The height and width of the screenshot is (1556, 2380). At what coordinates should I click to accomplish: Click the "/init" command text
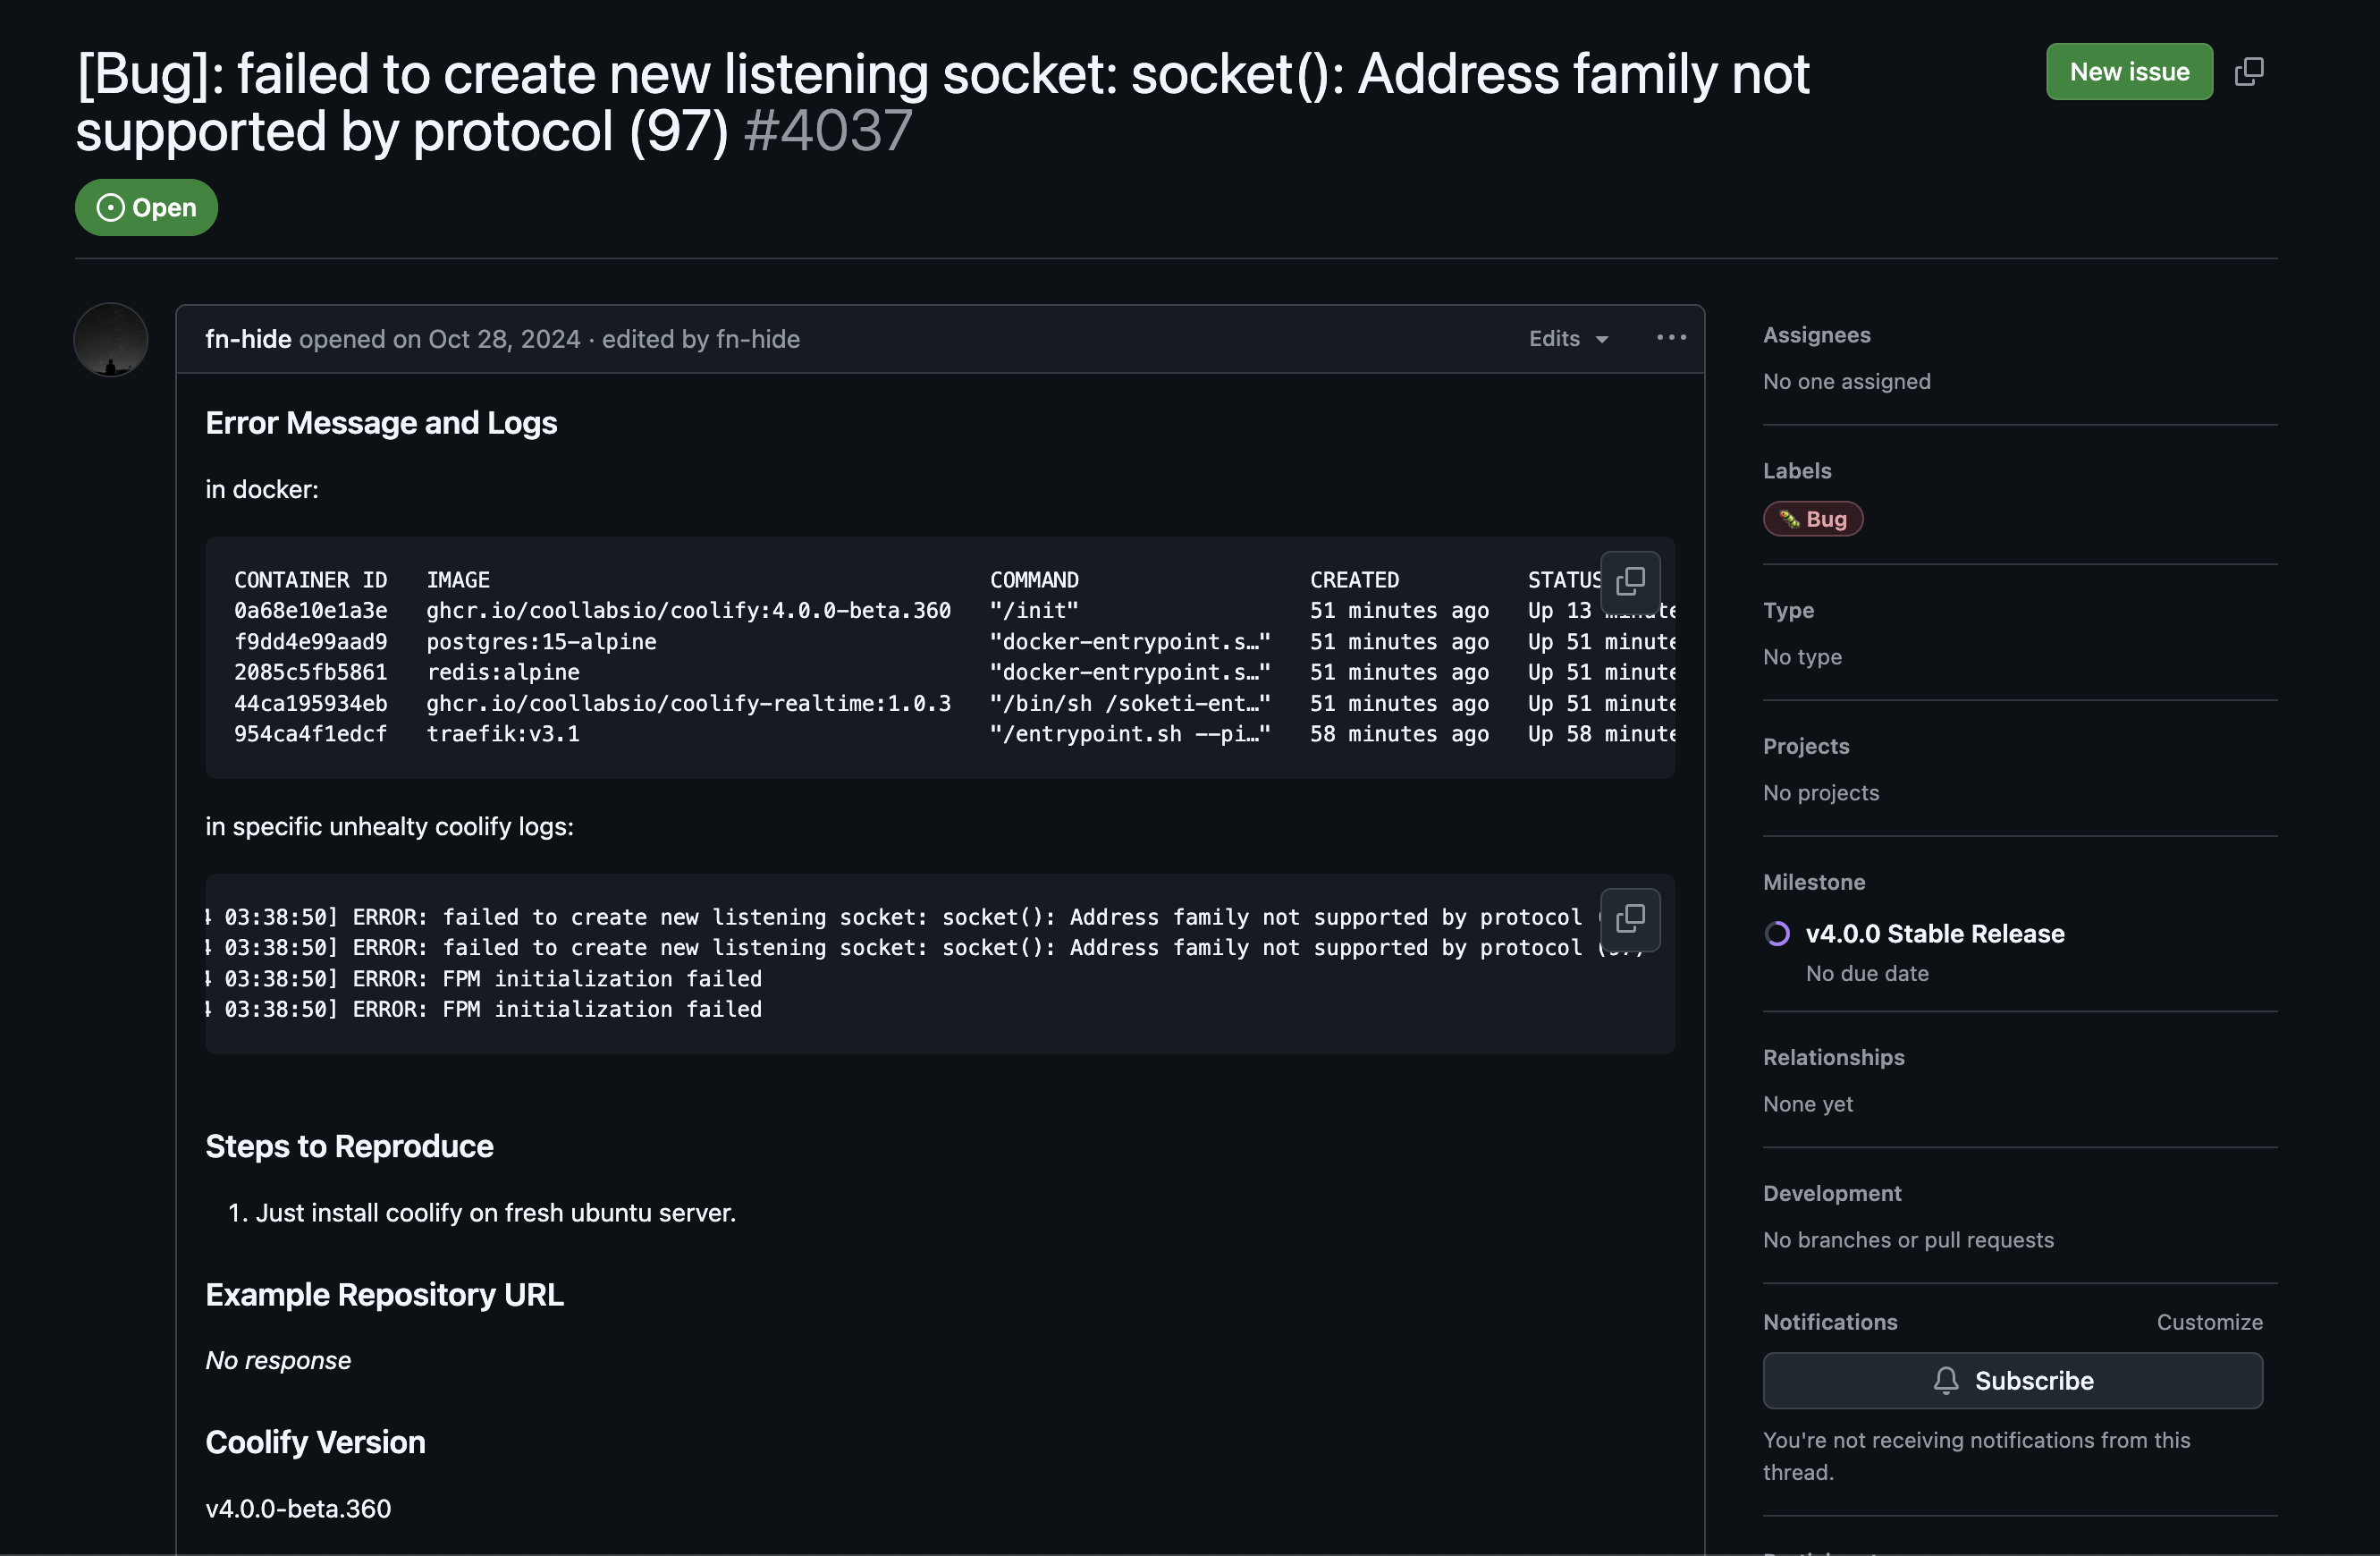[x=1034, y=611]
